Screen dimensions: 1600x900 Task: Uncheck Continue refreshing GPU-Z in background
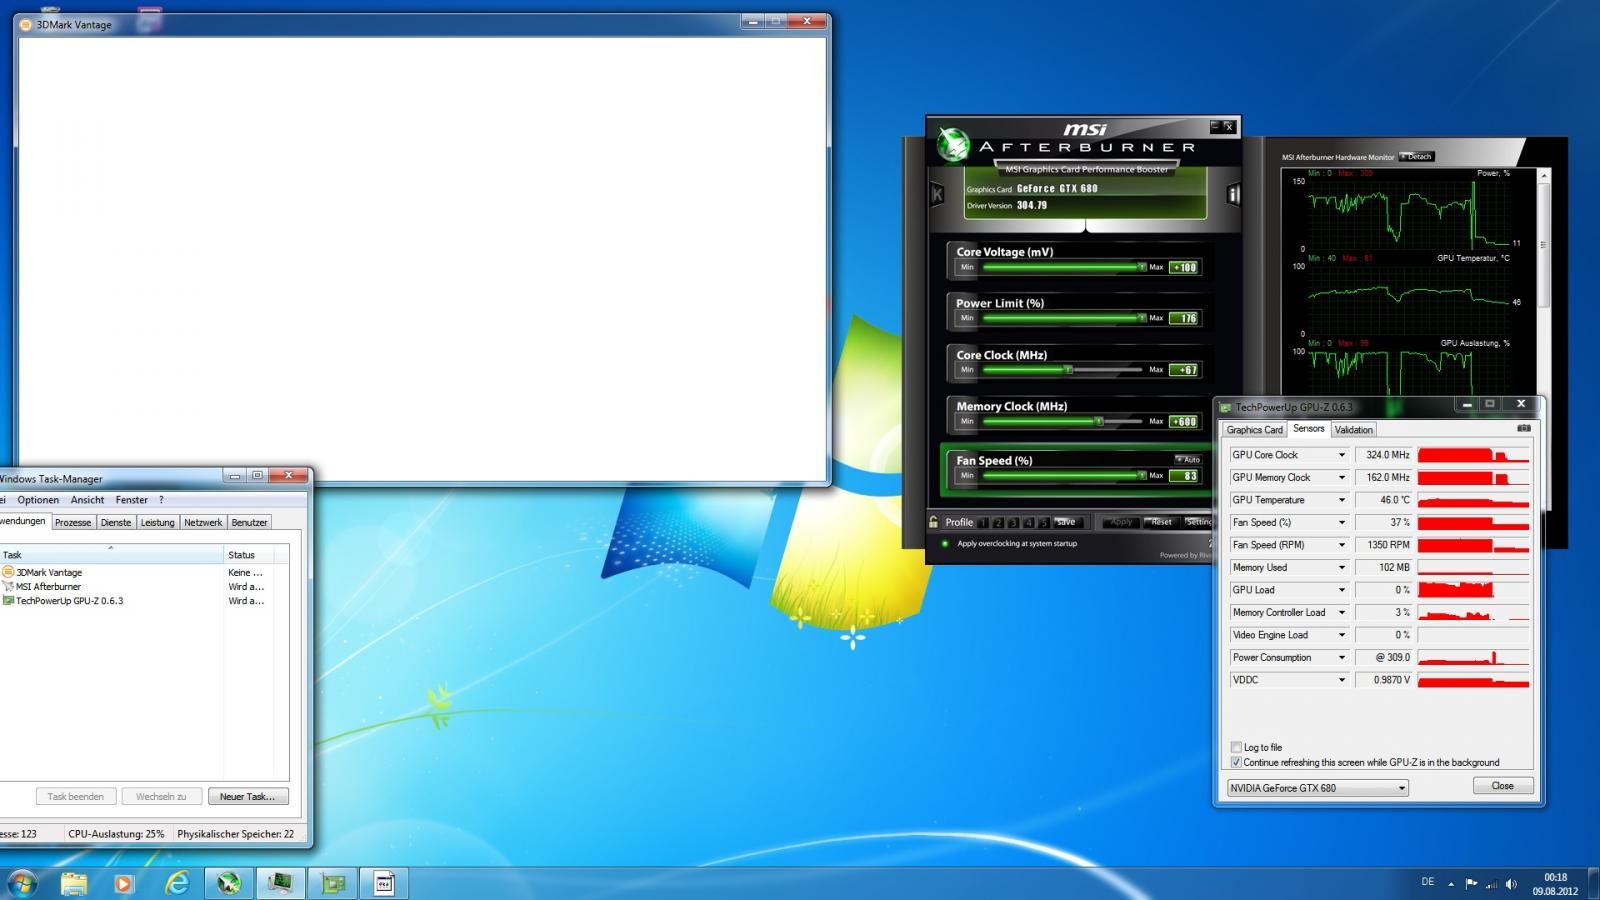tap(1236, 762)
